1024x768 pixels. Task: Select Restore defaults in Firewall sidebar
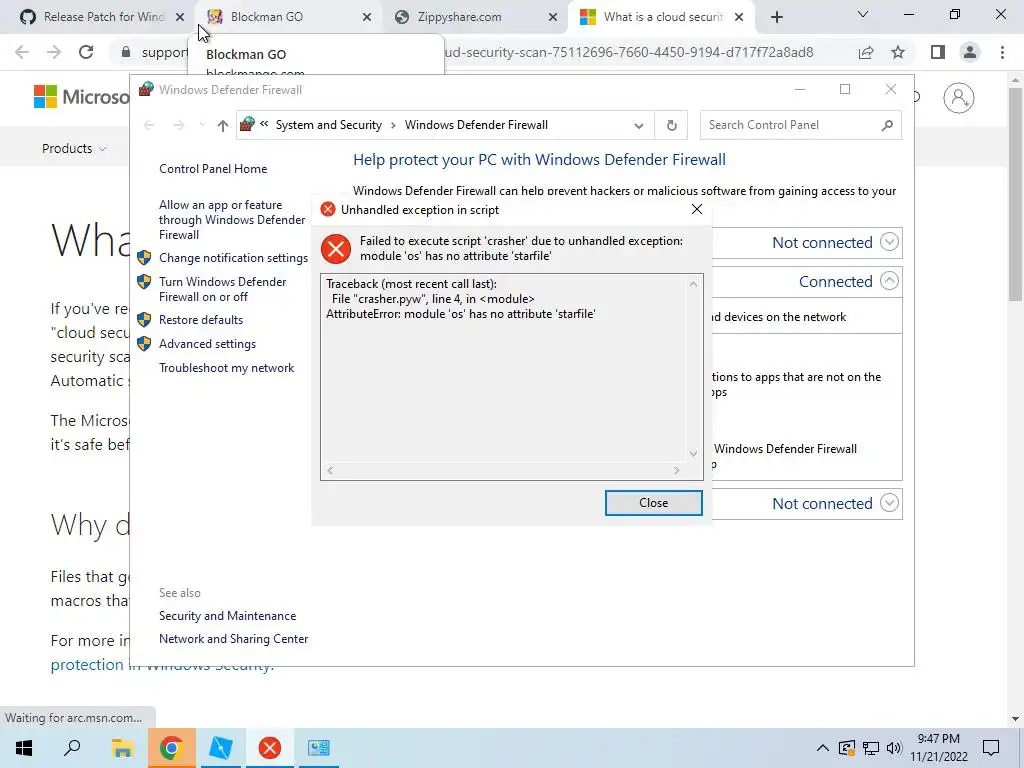tap(200, 320)
